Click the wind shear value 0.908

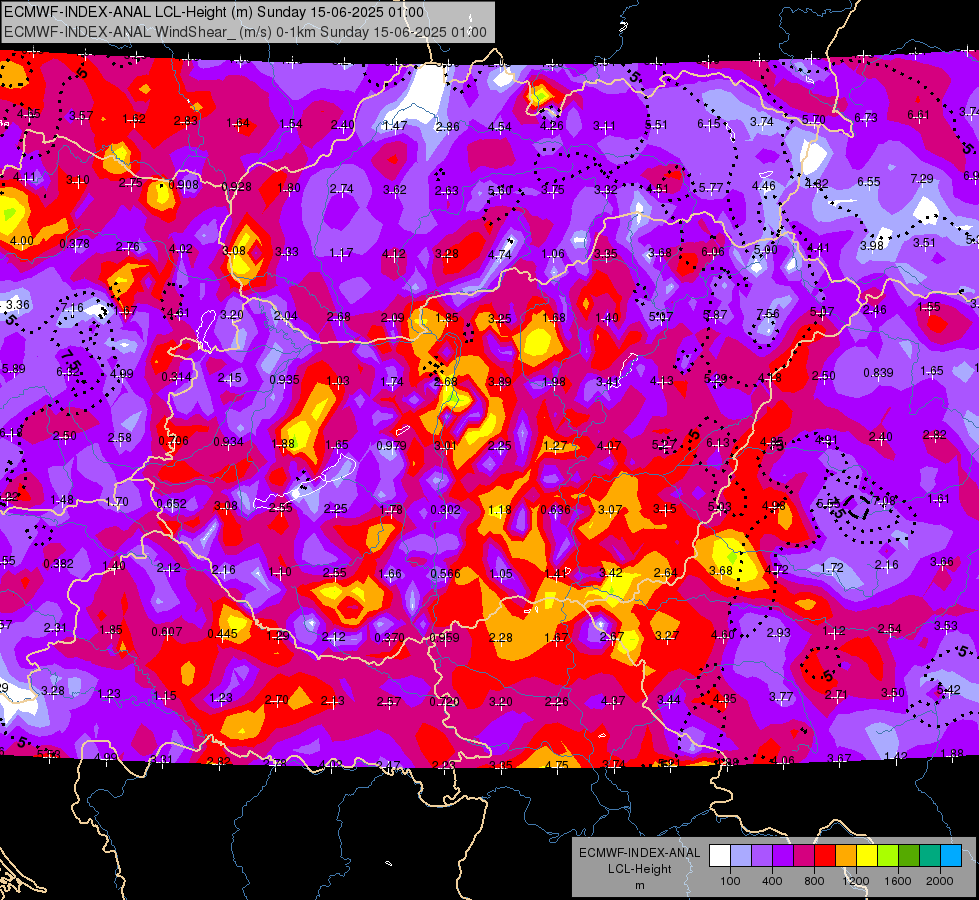click(184, 184)
